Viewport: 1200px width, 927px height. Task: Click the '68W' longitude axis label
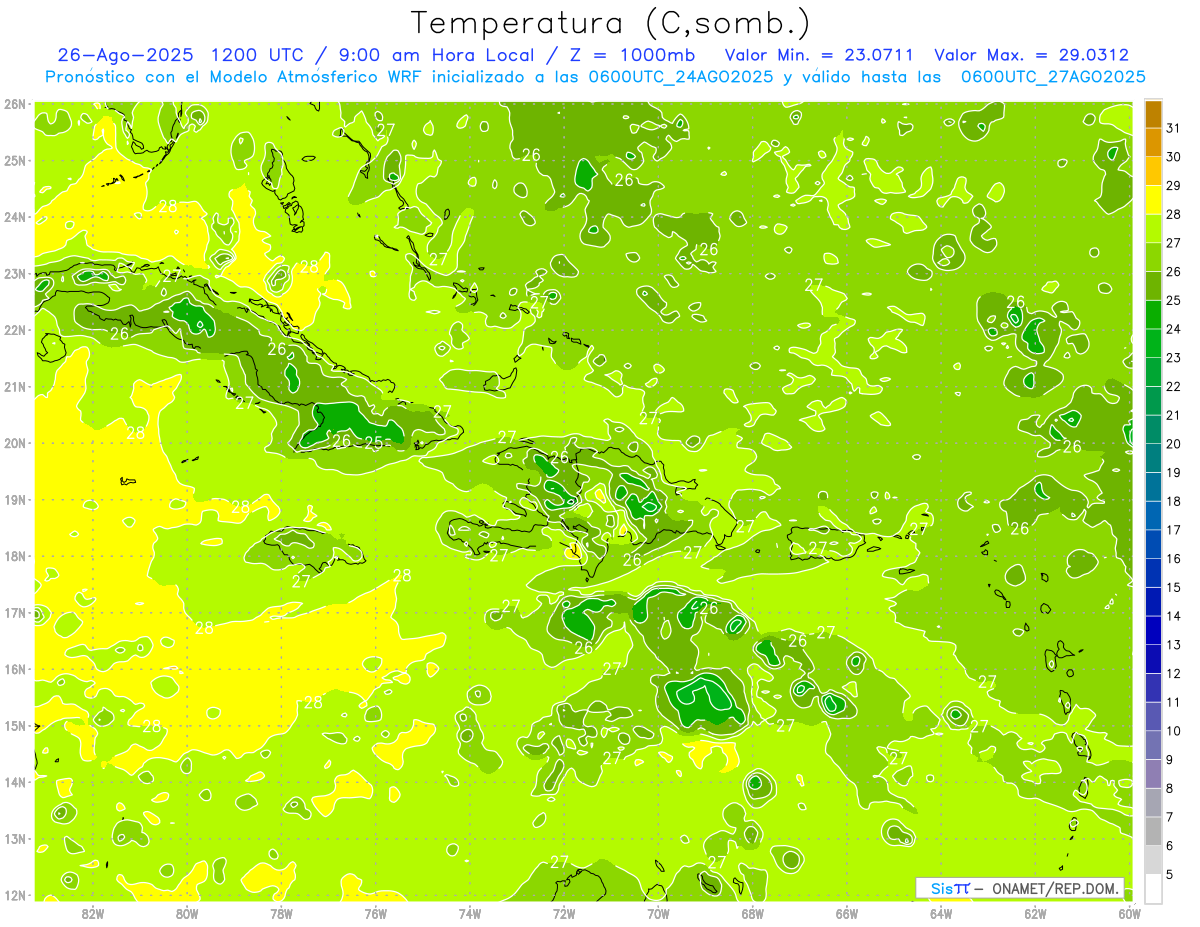pyautogui.click(x=753, y=913)
